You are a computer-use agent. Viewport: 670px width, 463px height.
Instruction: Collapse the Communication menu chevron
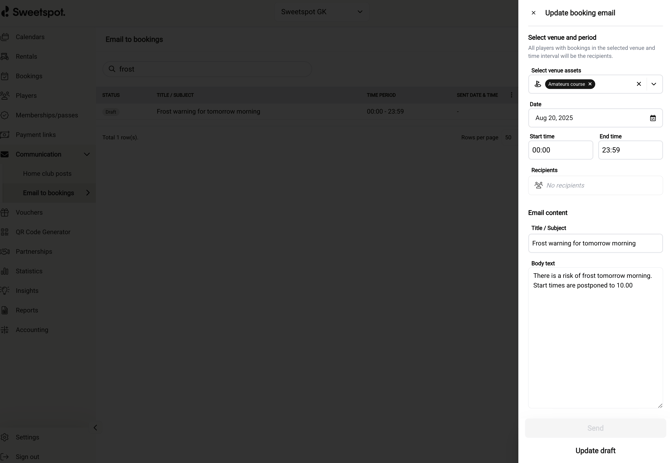(87, 154)
